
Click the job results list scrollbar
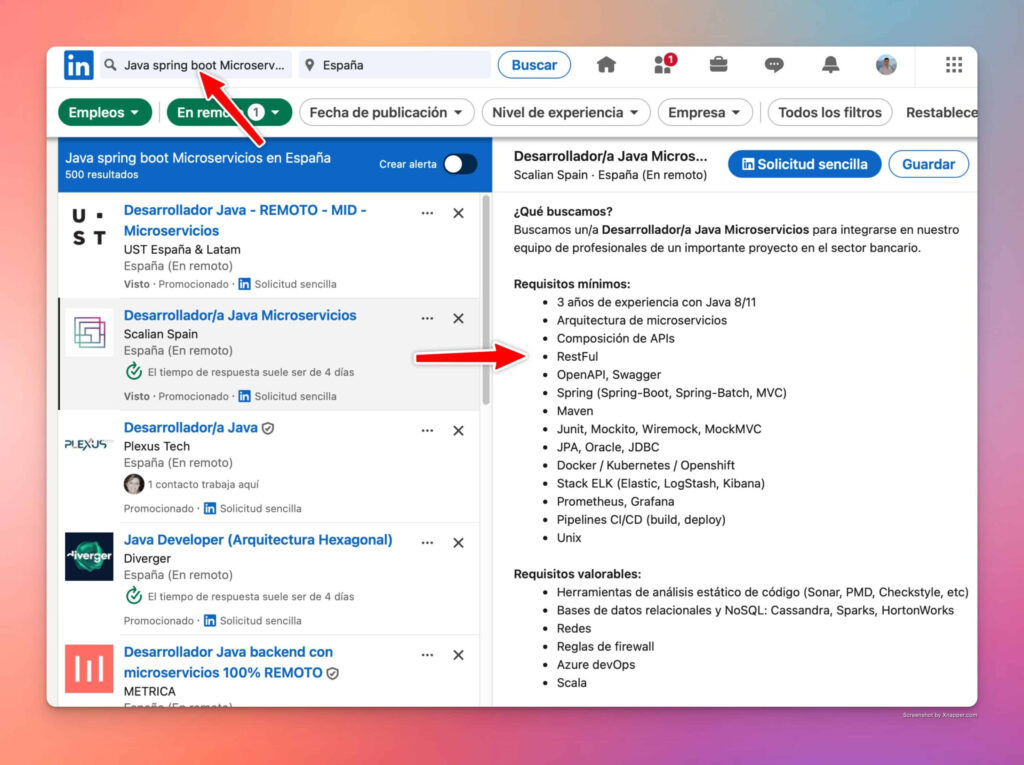point(485,301)
